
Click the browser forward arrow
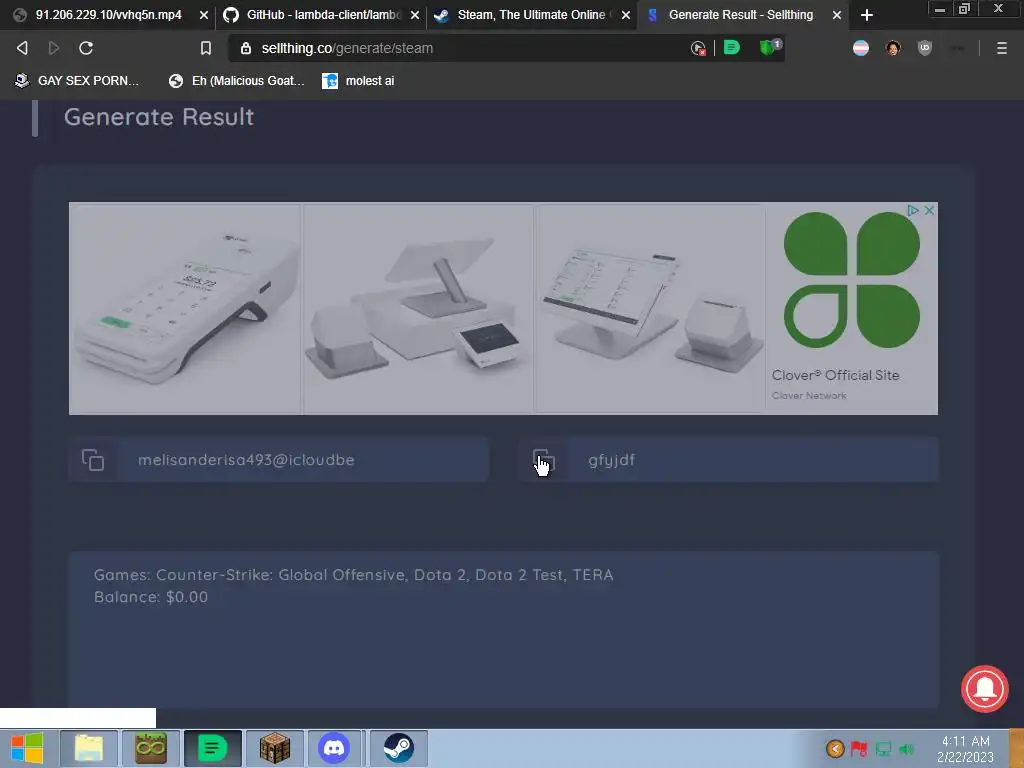54,48
